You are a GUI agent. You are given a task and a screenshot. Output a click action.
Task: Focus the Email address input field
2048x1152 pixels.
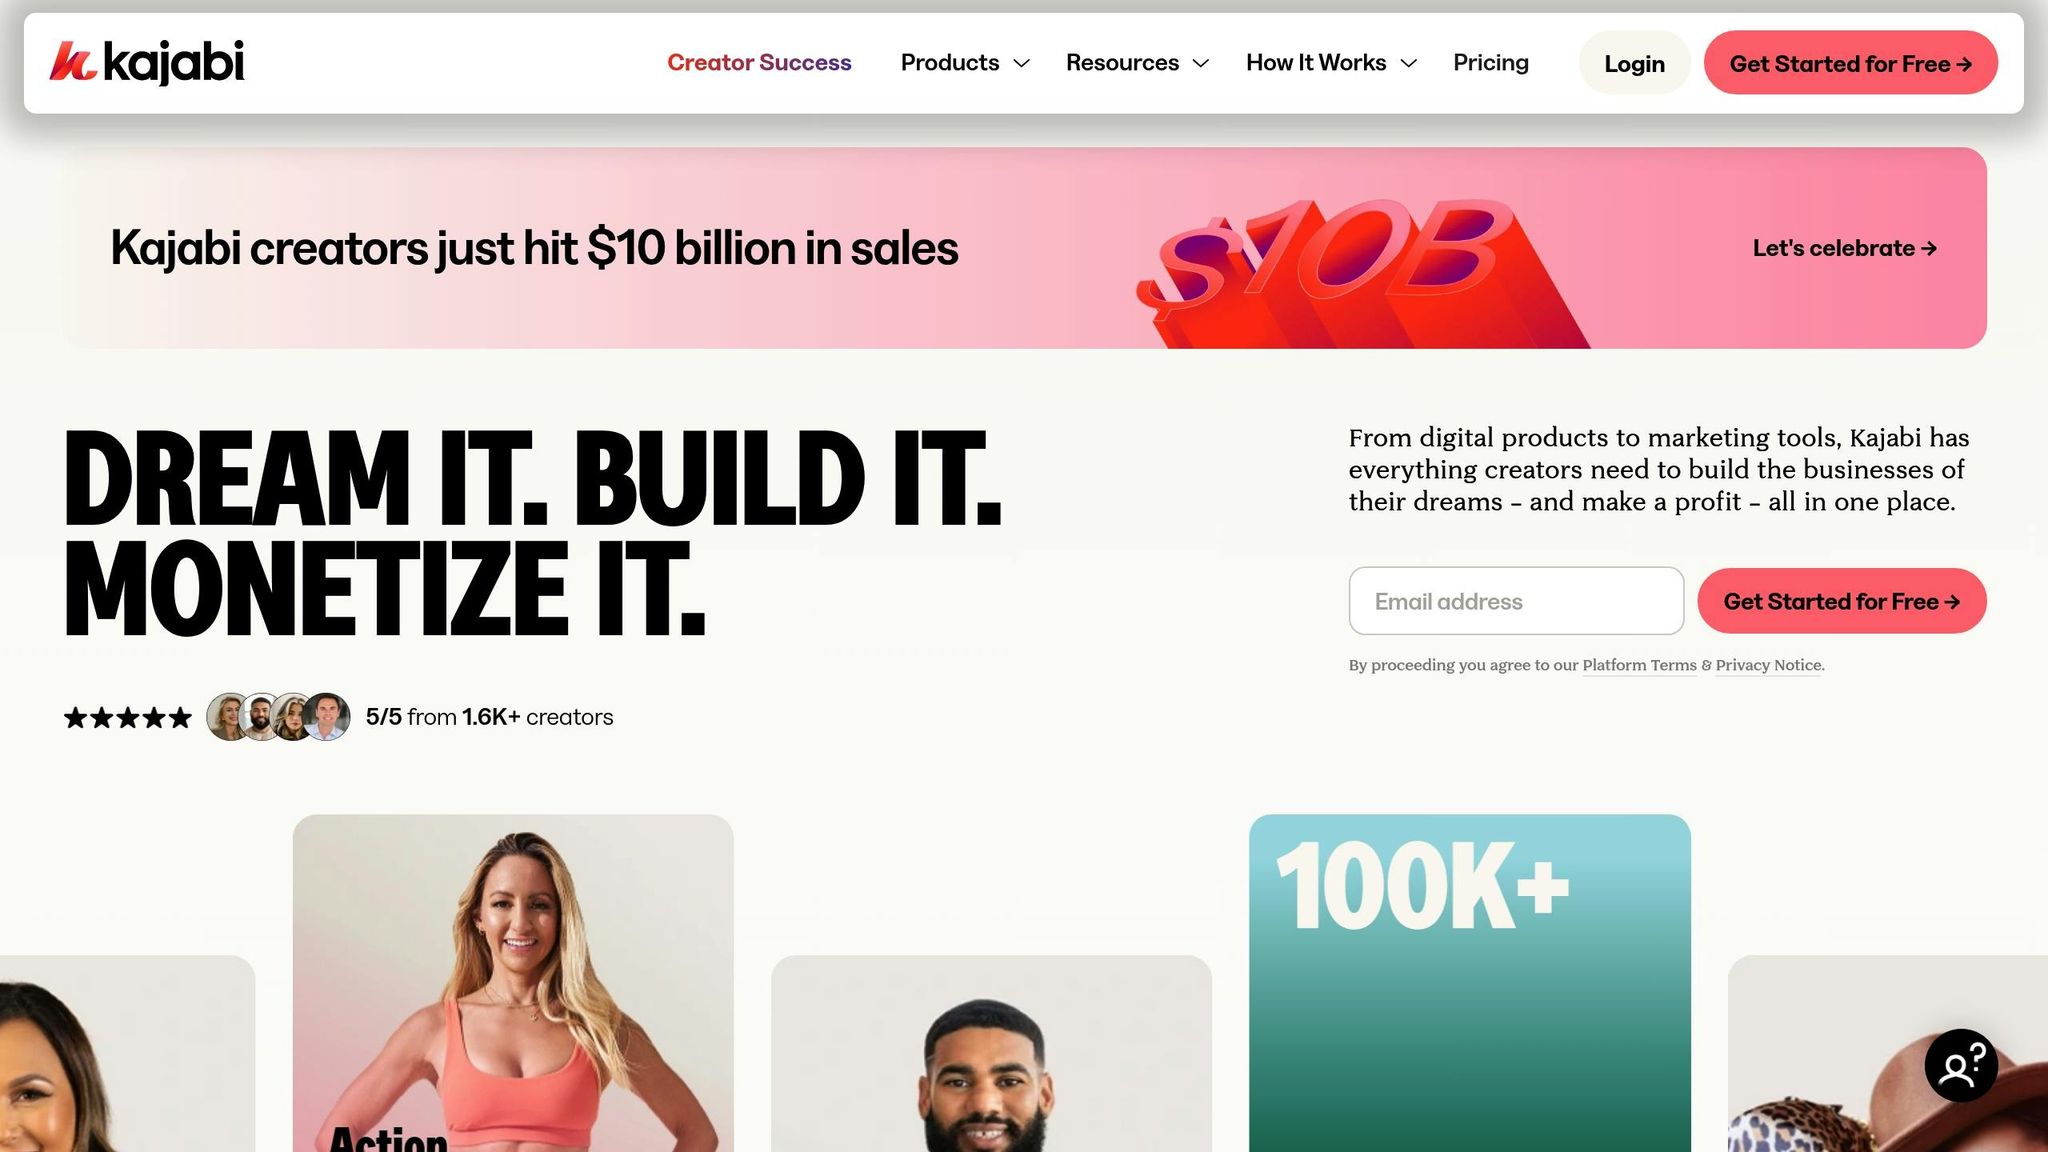(1516, 601)
